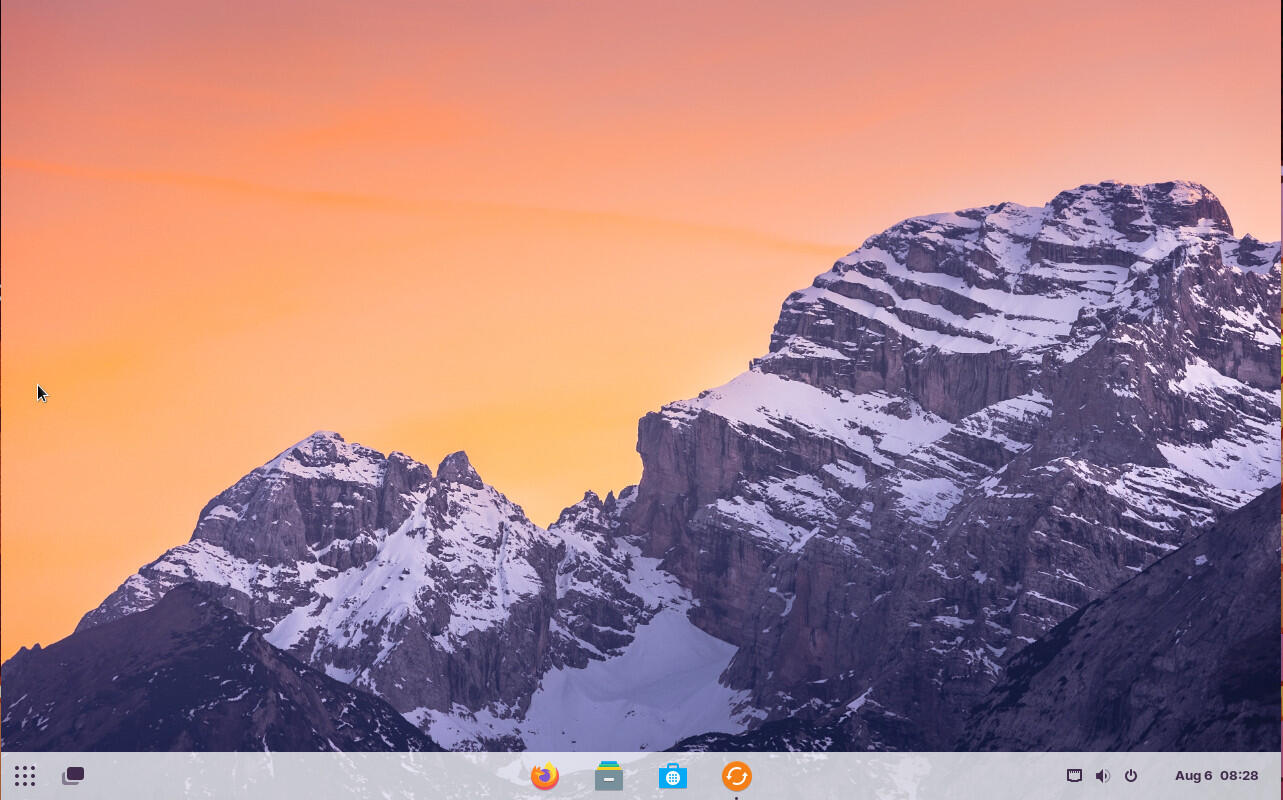Open the keyboard layout selection list
Screen dimensions: 1283x800
coord(1074,775)
